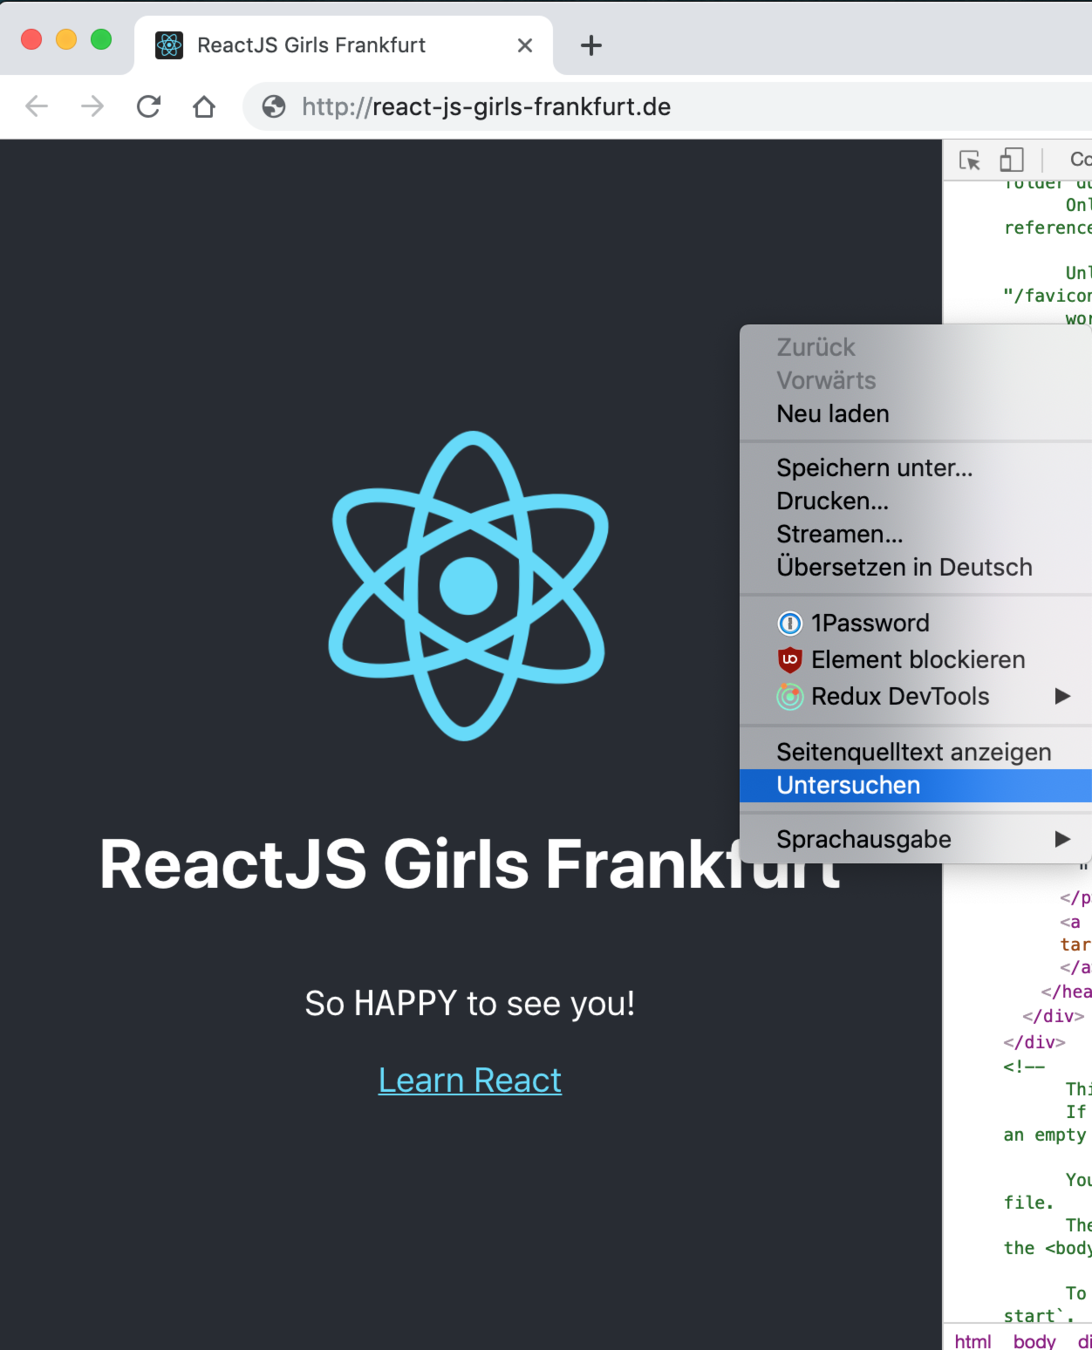Viewport: 1092px width, 1350px height.
Task: Click the So HAPPY to see you! text
Action: point(470,1003)
